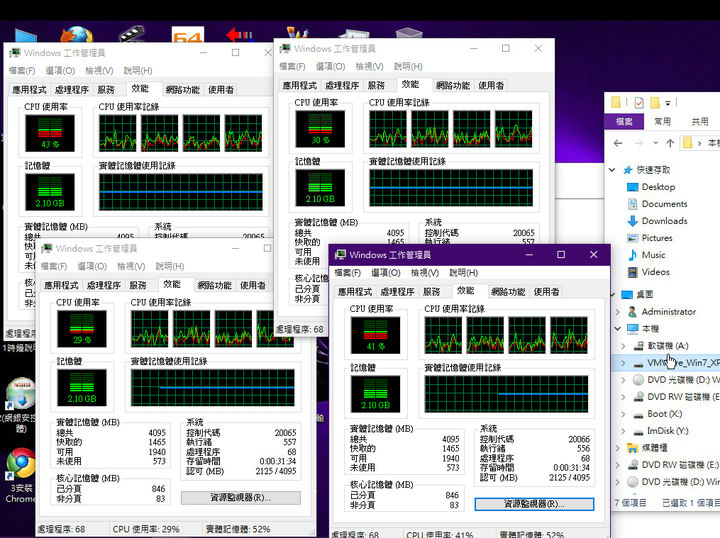Image resolution: width=720 pixels, height=538 pixels.
Task: Click DVD 光碟機 (D:) disc icon under 本機
Action: pos(638,380)
